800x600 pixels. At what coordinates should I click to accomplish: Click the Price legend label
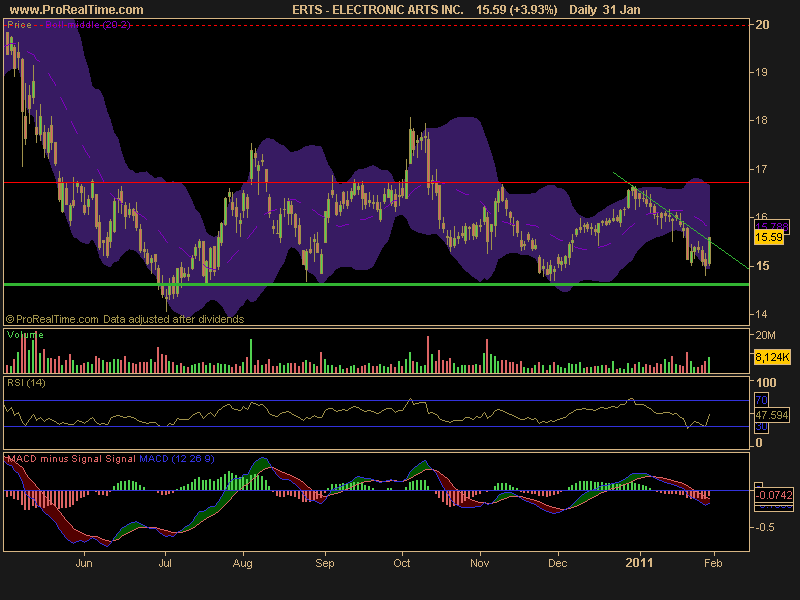click(x=19, y=24)
